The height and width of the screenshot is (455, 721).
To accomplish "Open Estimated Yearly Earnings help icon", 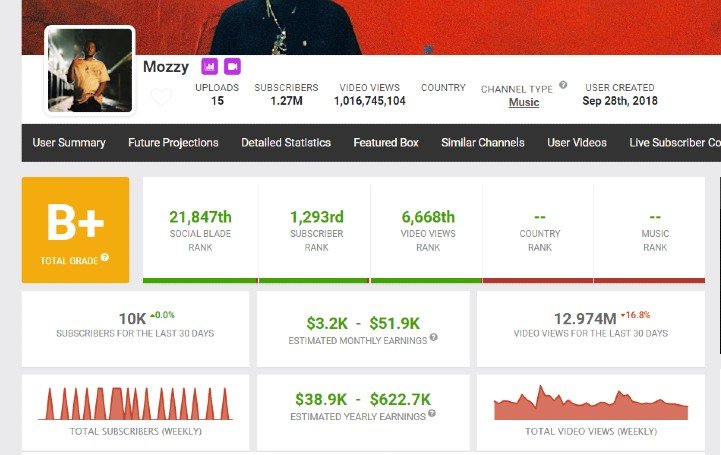I will point(432,413).
